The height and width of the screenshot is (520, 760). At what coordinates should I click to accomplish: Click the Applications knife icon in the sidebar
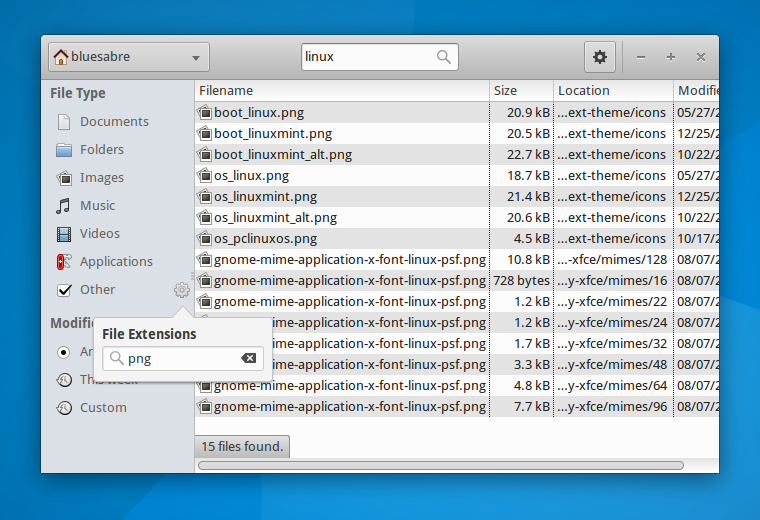click(x=64, y=262)
